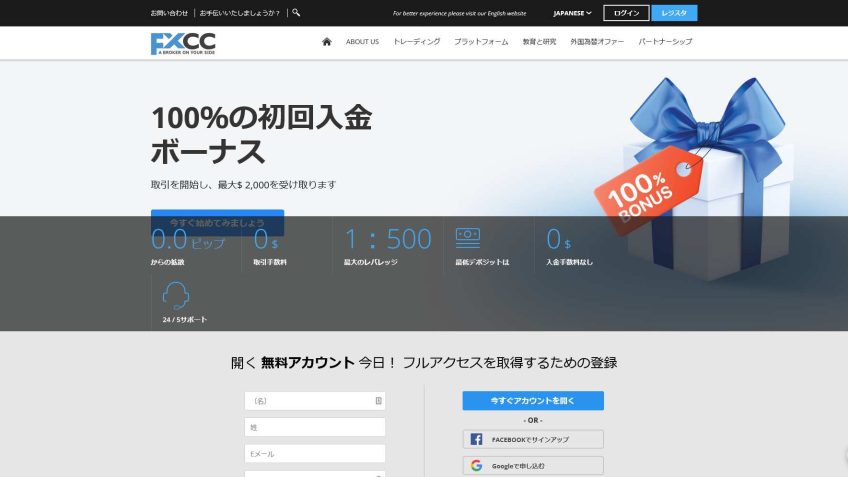Open the ABOUT US menu
The height and width of the screenshot is (477, 848).
362,42
